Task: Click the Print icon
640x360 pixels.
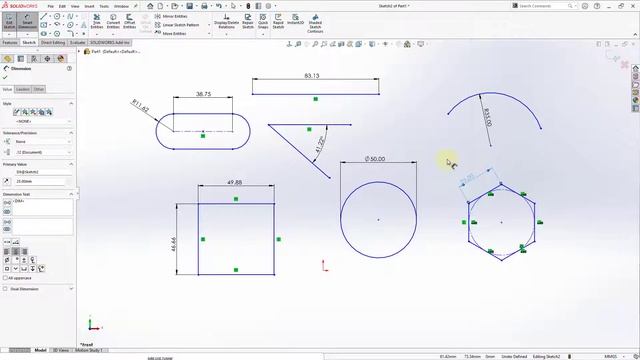Action: tap(204, 6)
